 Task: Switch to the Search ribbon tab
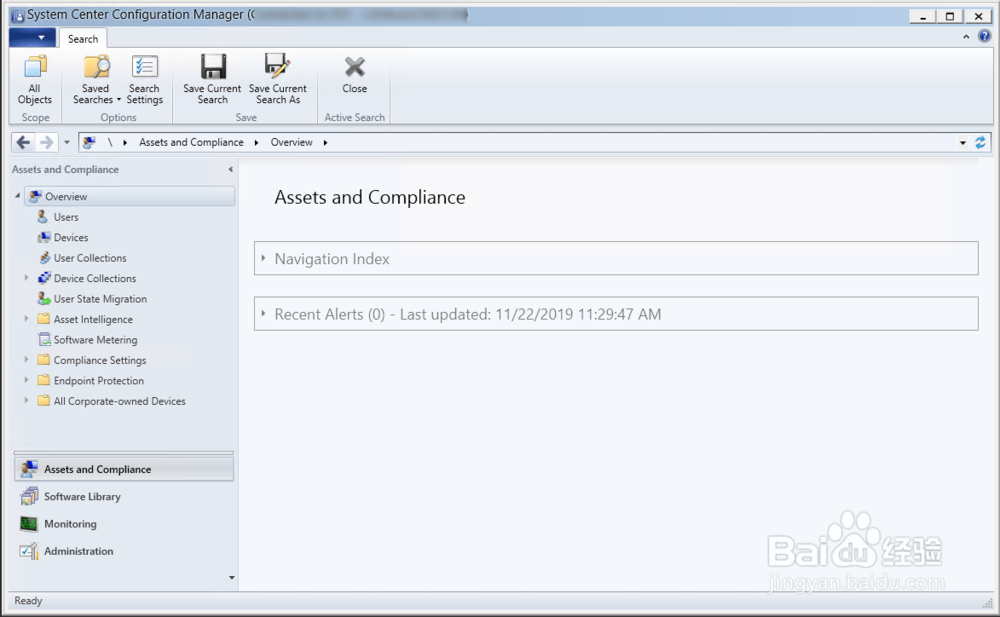(x=83, y=39)
